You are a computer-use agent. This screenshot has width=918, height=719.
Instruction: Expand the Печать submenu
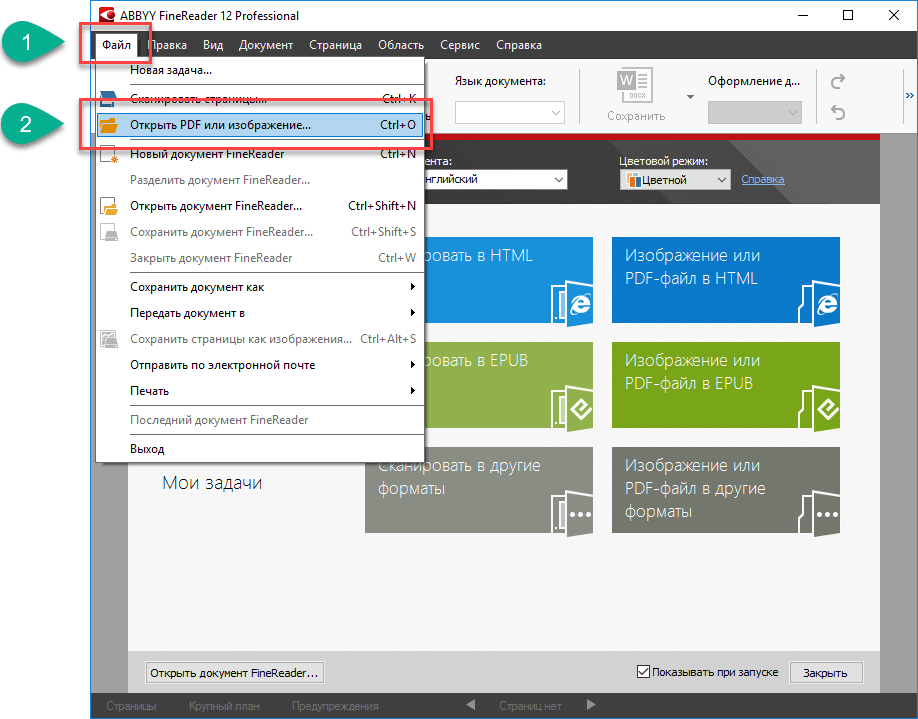pos(260,391)
